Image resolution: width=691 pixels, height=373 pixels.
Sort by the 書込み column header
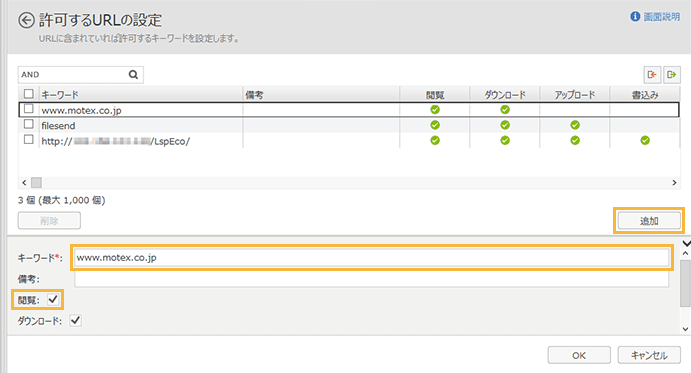(645, 94)
